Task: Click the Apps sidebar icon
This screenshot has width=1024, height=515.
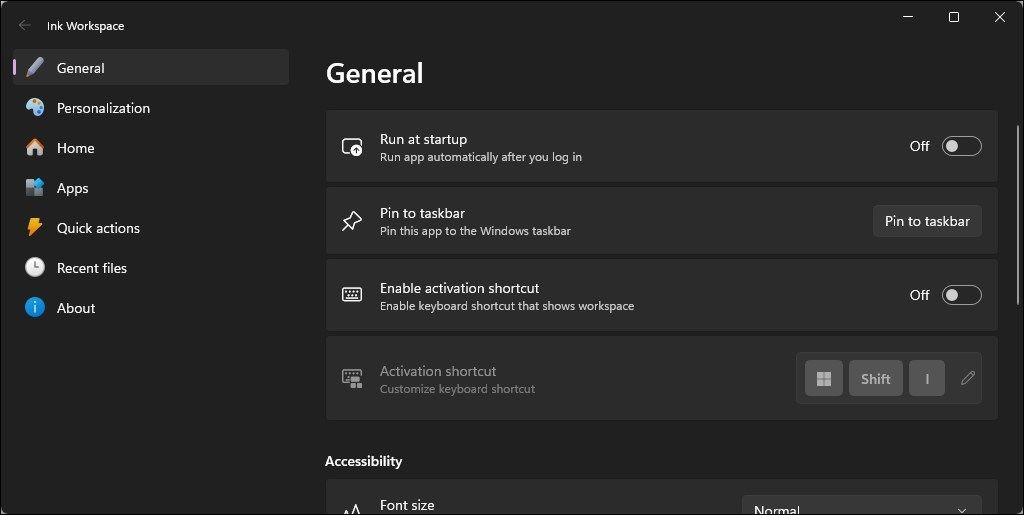Action: click(x=35, y=188)
